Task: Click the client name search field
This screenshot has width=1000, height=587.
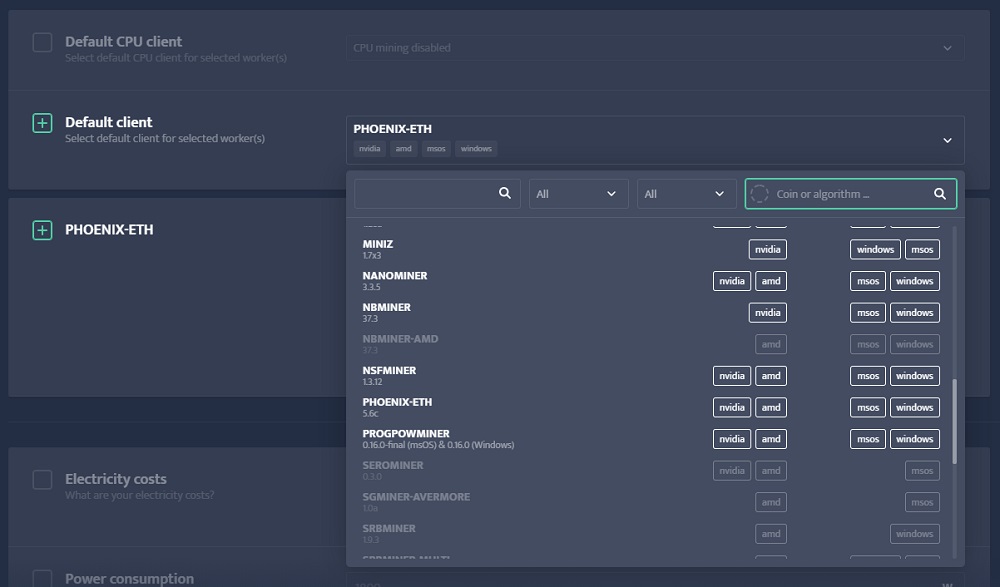Action: coord(437,194)
